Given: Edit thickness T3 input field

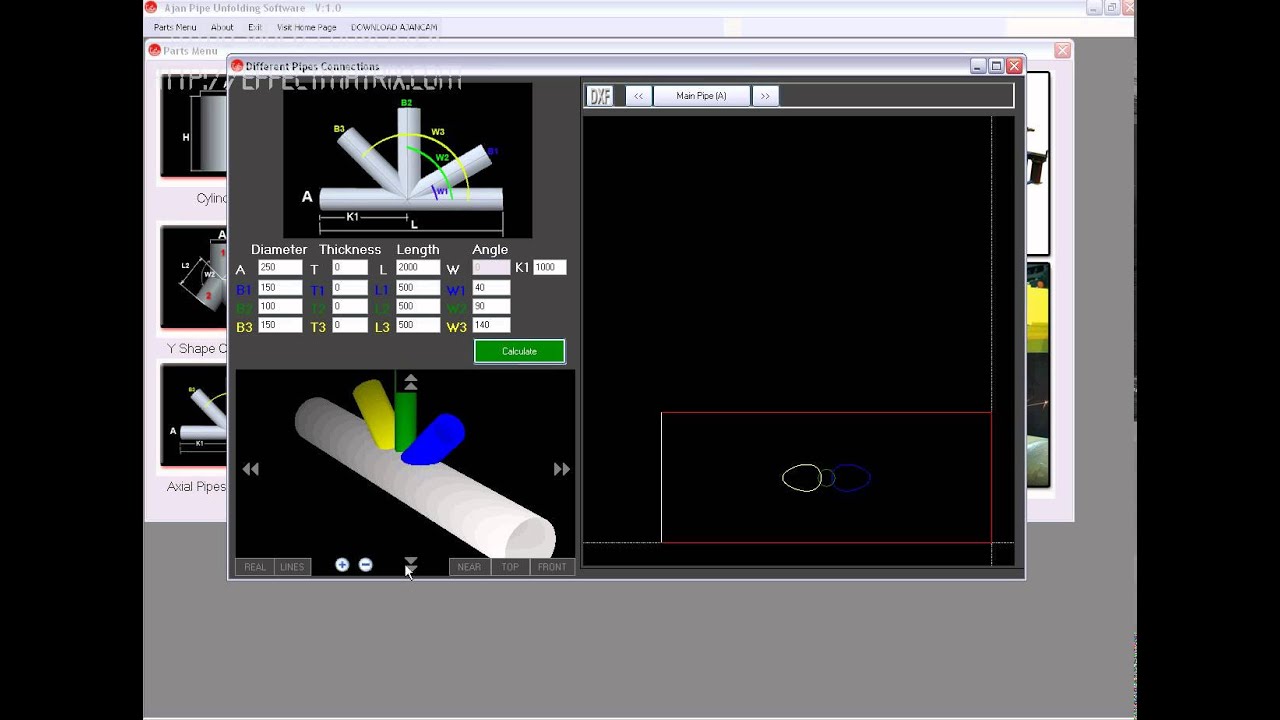Looking at the screenshot, I should (350, 325).
